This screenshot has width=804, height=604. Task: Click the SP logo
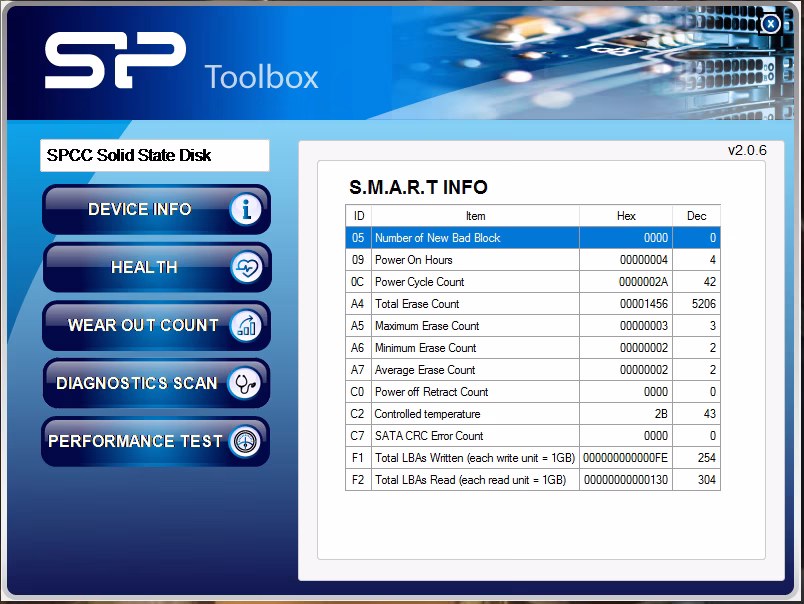point(115,60)
